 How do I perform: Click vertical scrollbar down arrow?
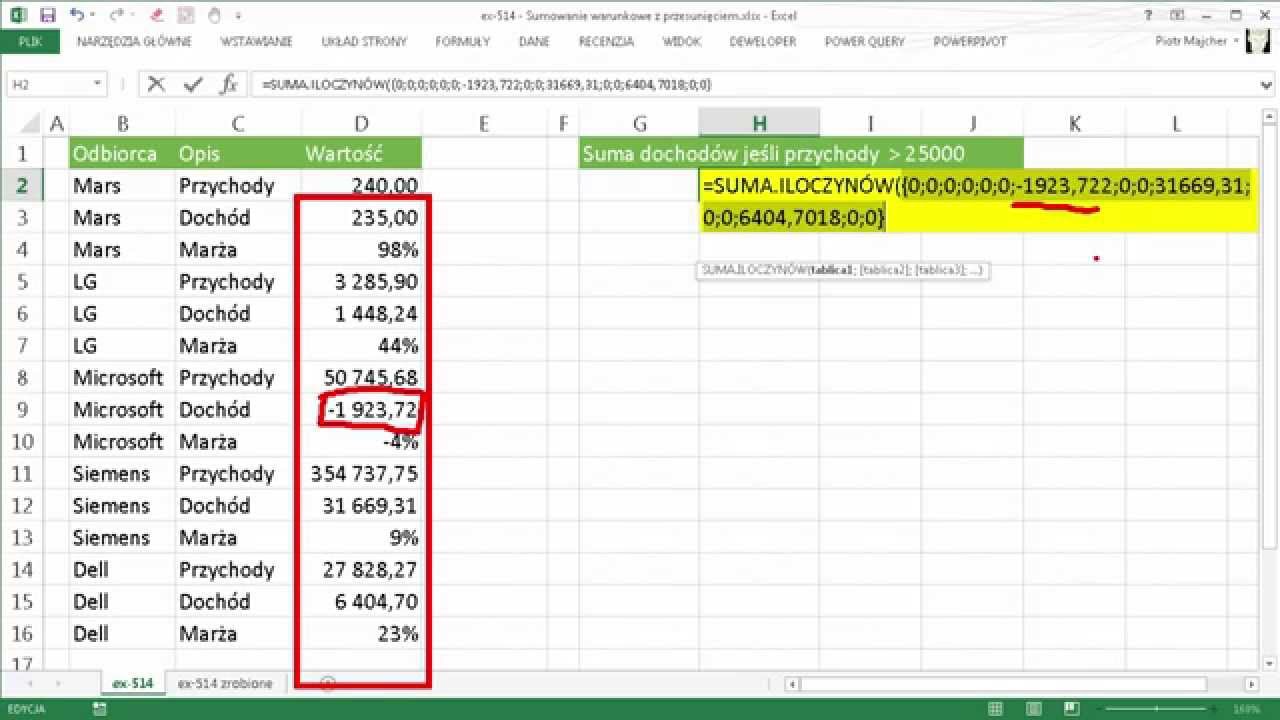[x=1270, y=666]
